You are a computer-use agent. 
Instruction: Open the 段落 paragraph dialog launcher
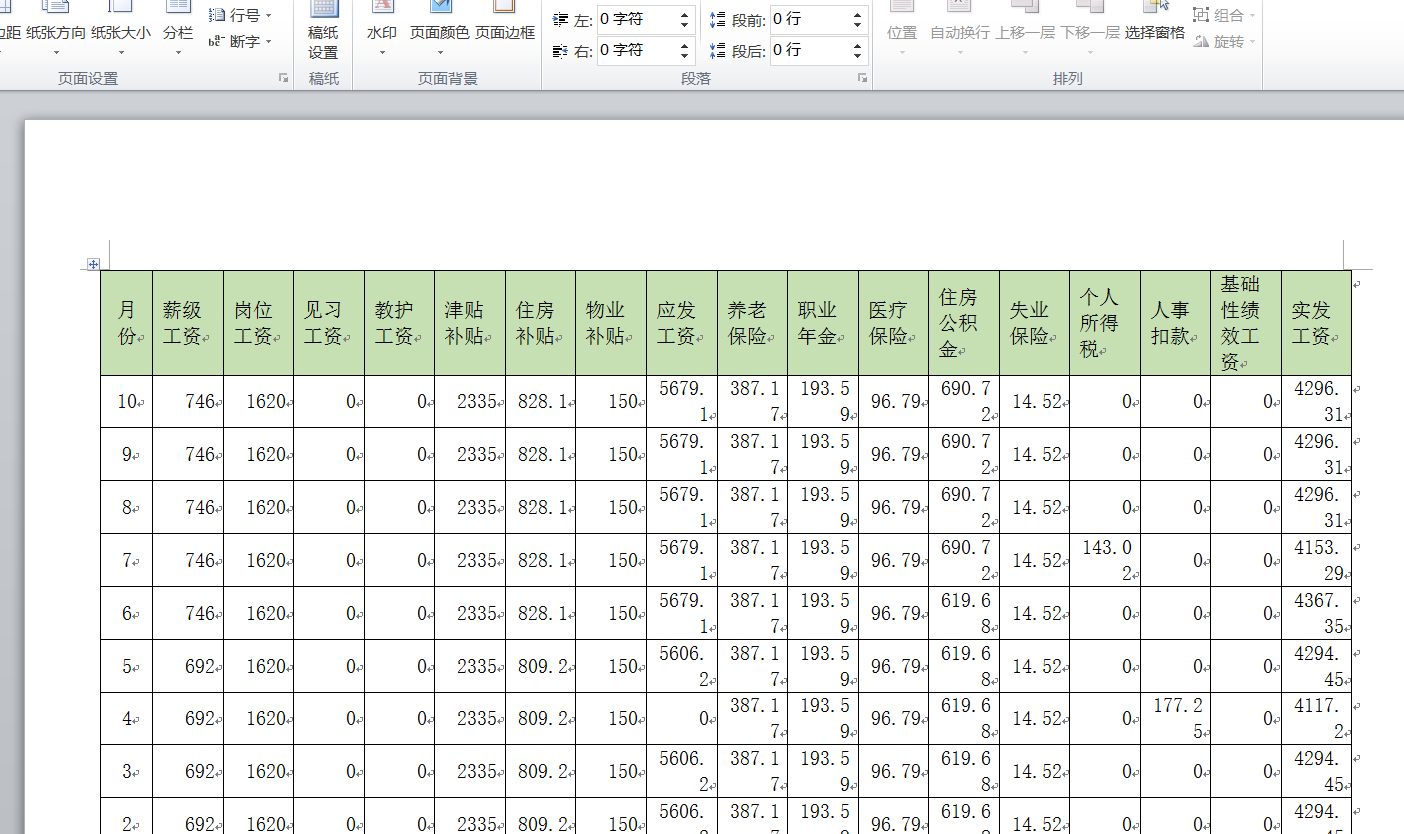(862, 78)
